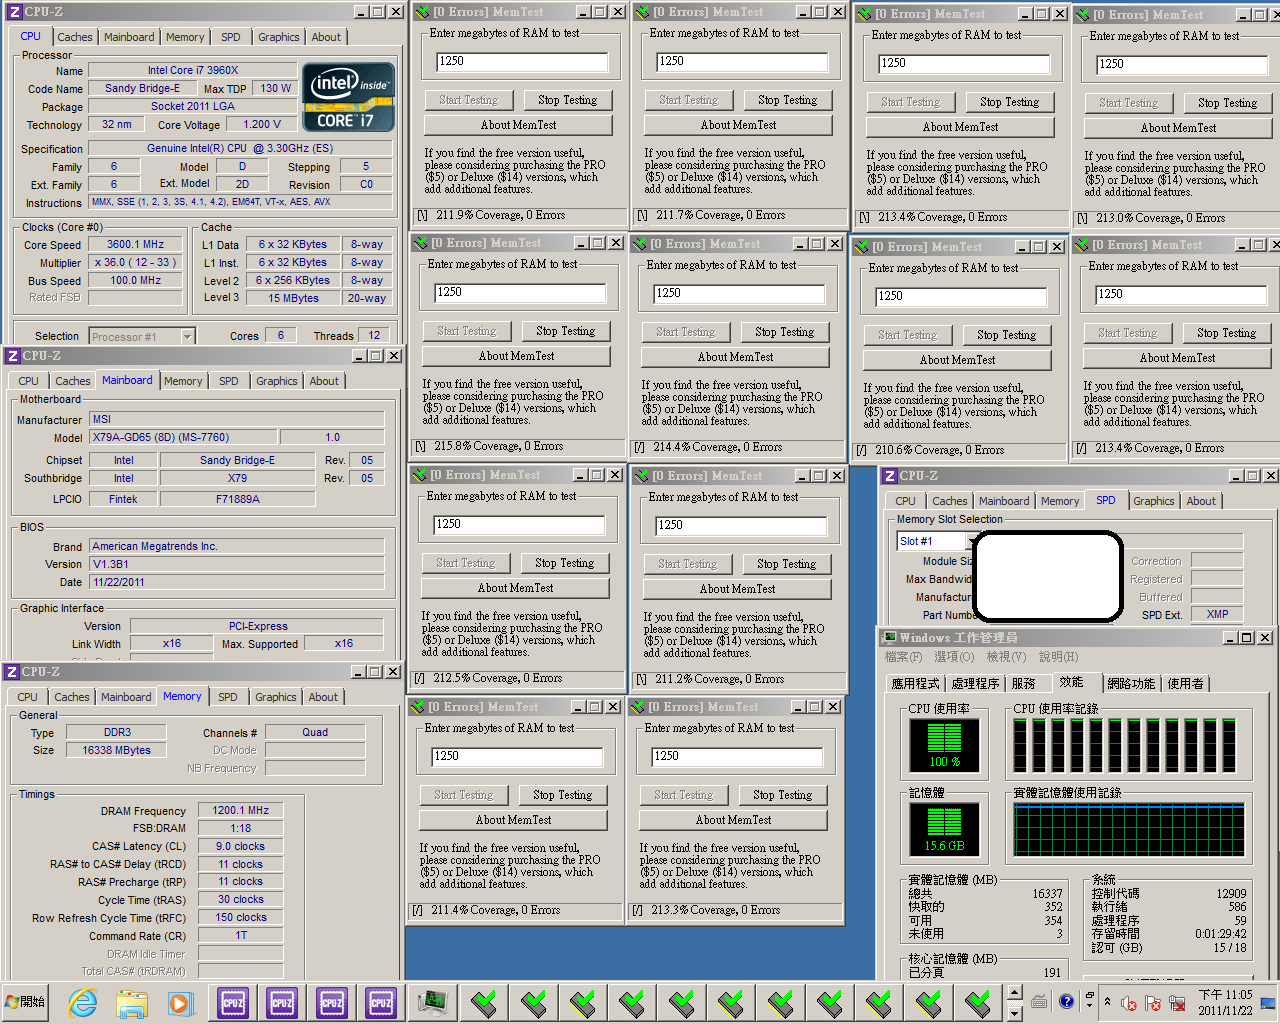This screenshot has height=1024, width=1280.
Task: Open the 說明(H) menu in Task Manager
Action: pyautogui.click(x=1058, y=657)
